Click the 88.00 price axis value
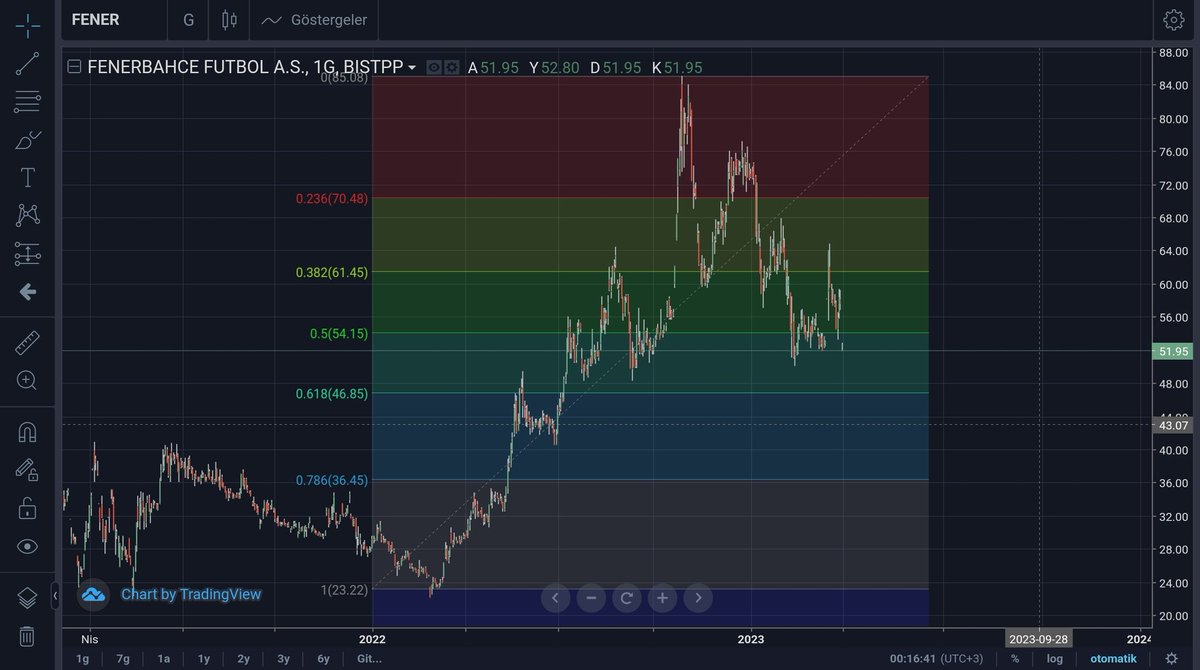 pyautogui.click(x=1173, y=53)
